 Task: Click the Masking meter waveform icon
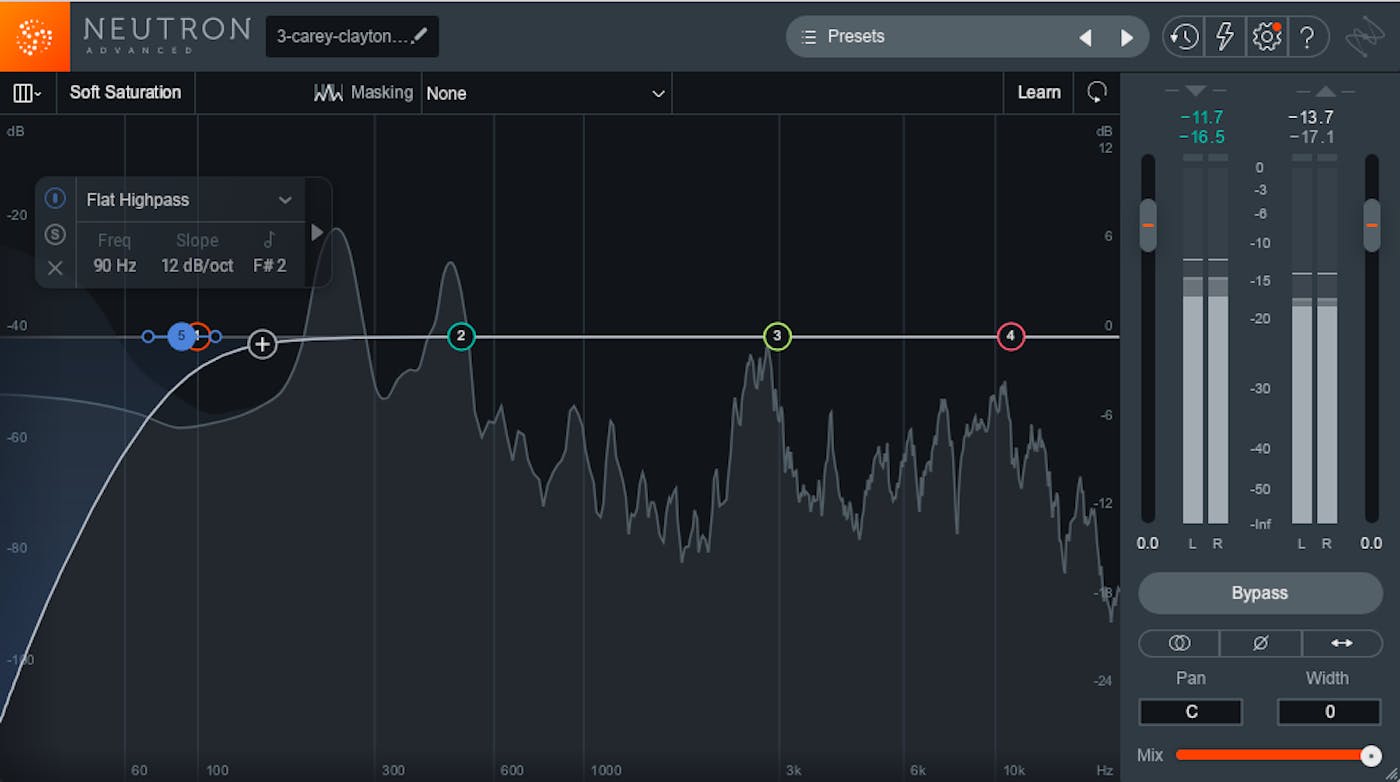(x=328, y=93)
